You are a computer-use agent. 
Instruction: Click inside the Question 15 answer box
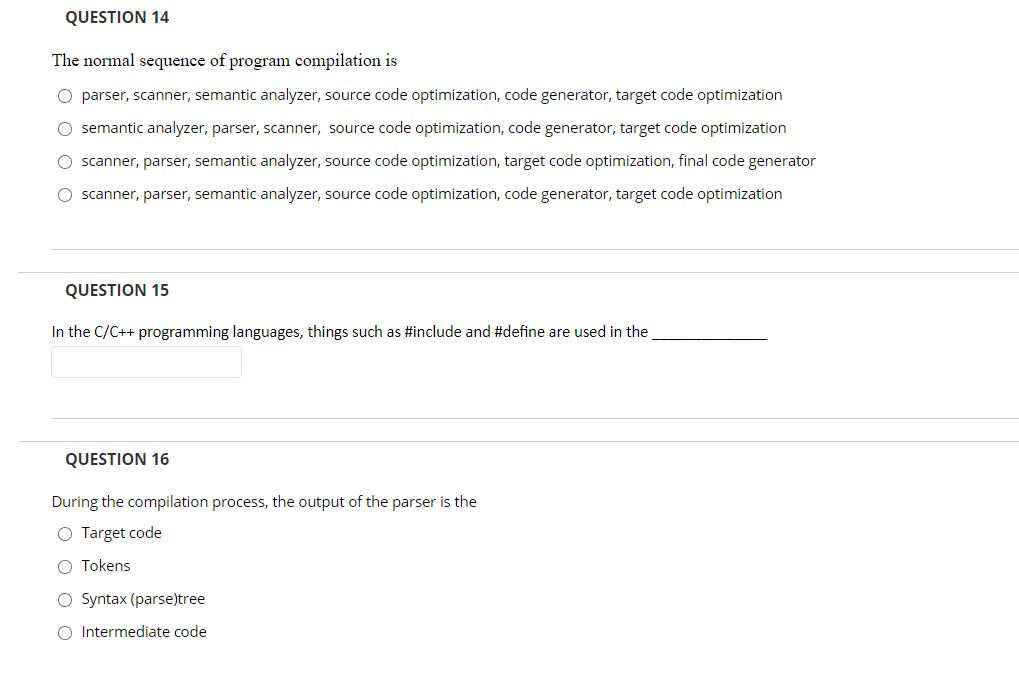tap(145, 362)
